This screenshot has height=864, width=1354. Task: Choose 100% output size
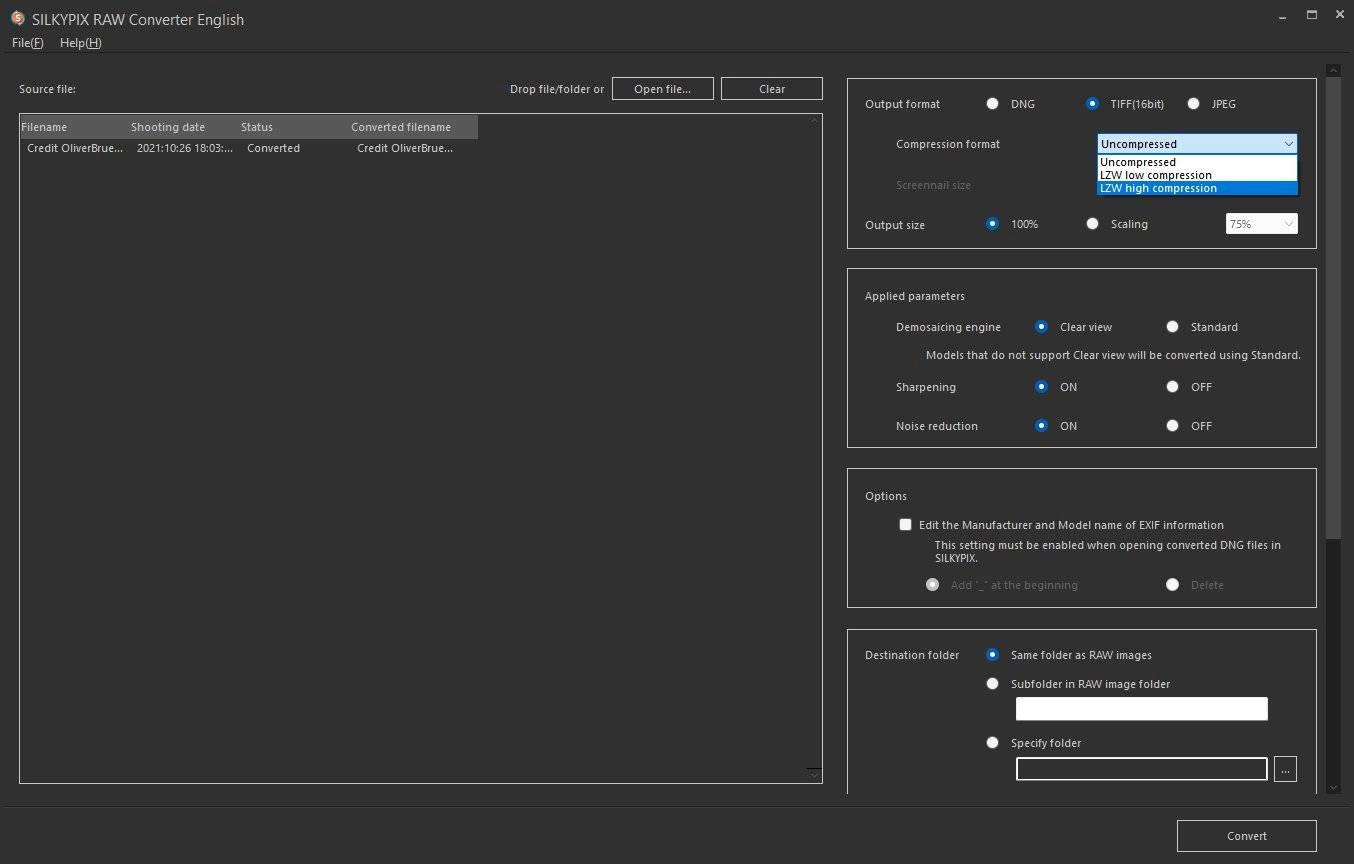tap(992, 224)
